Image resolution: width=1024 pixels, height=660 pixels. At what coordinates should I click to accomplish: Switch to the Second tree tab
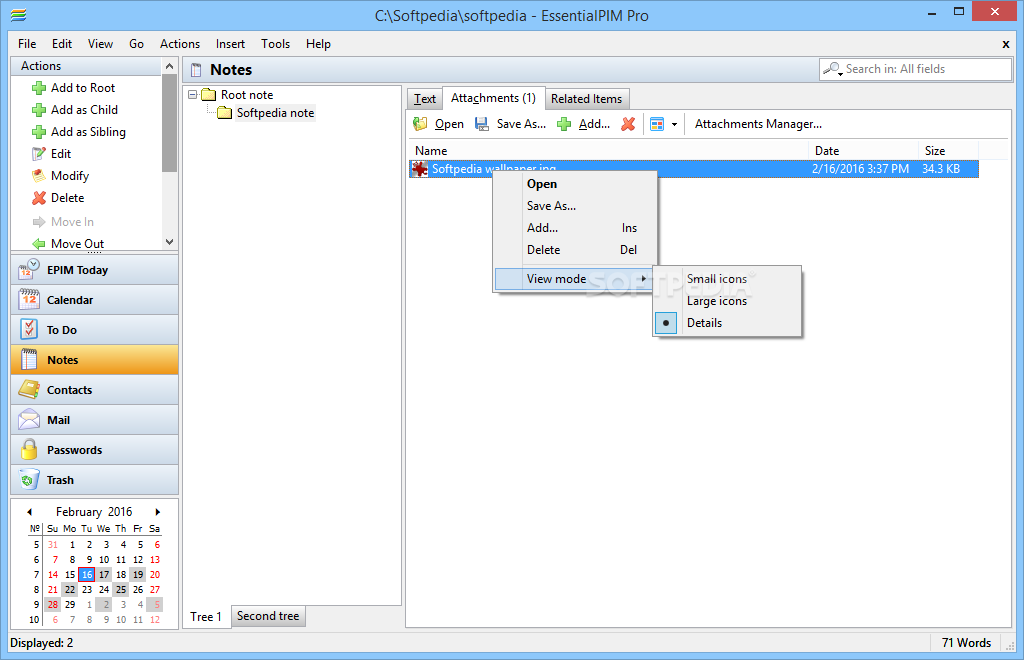tap(268, 616)
